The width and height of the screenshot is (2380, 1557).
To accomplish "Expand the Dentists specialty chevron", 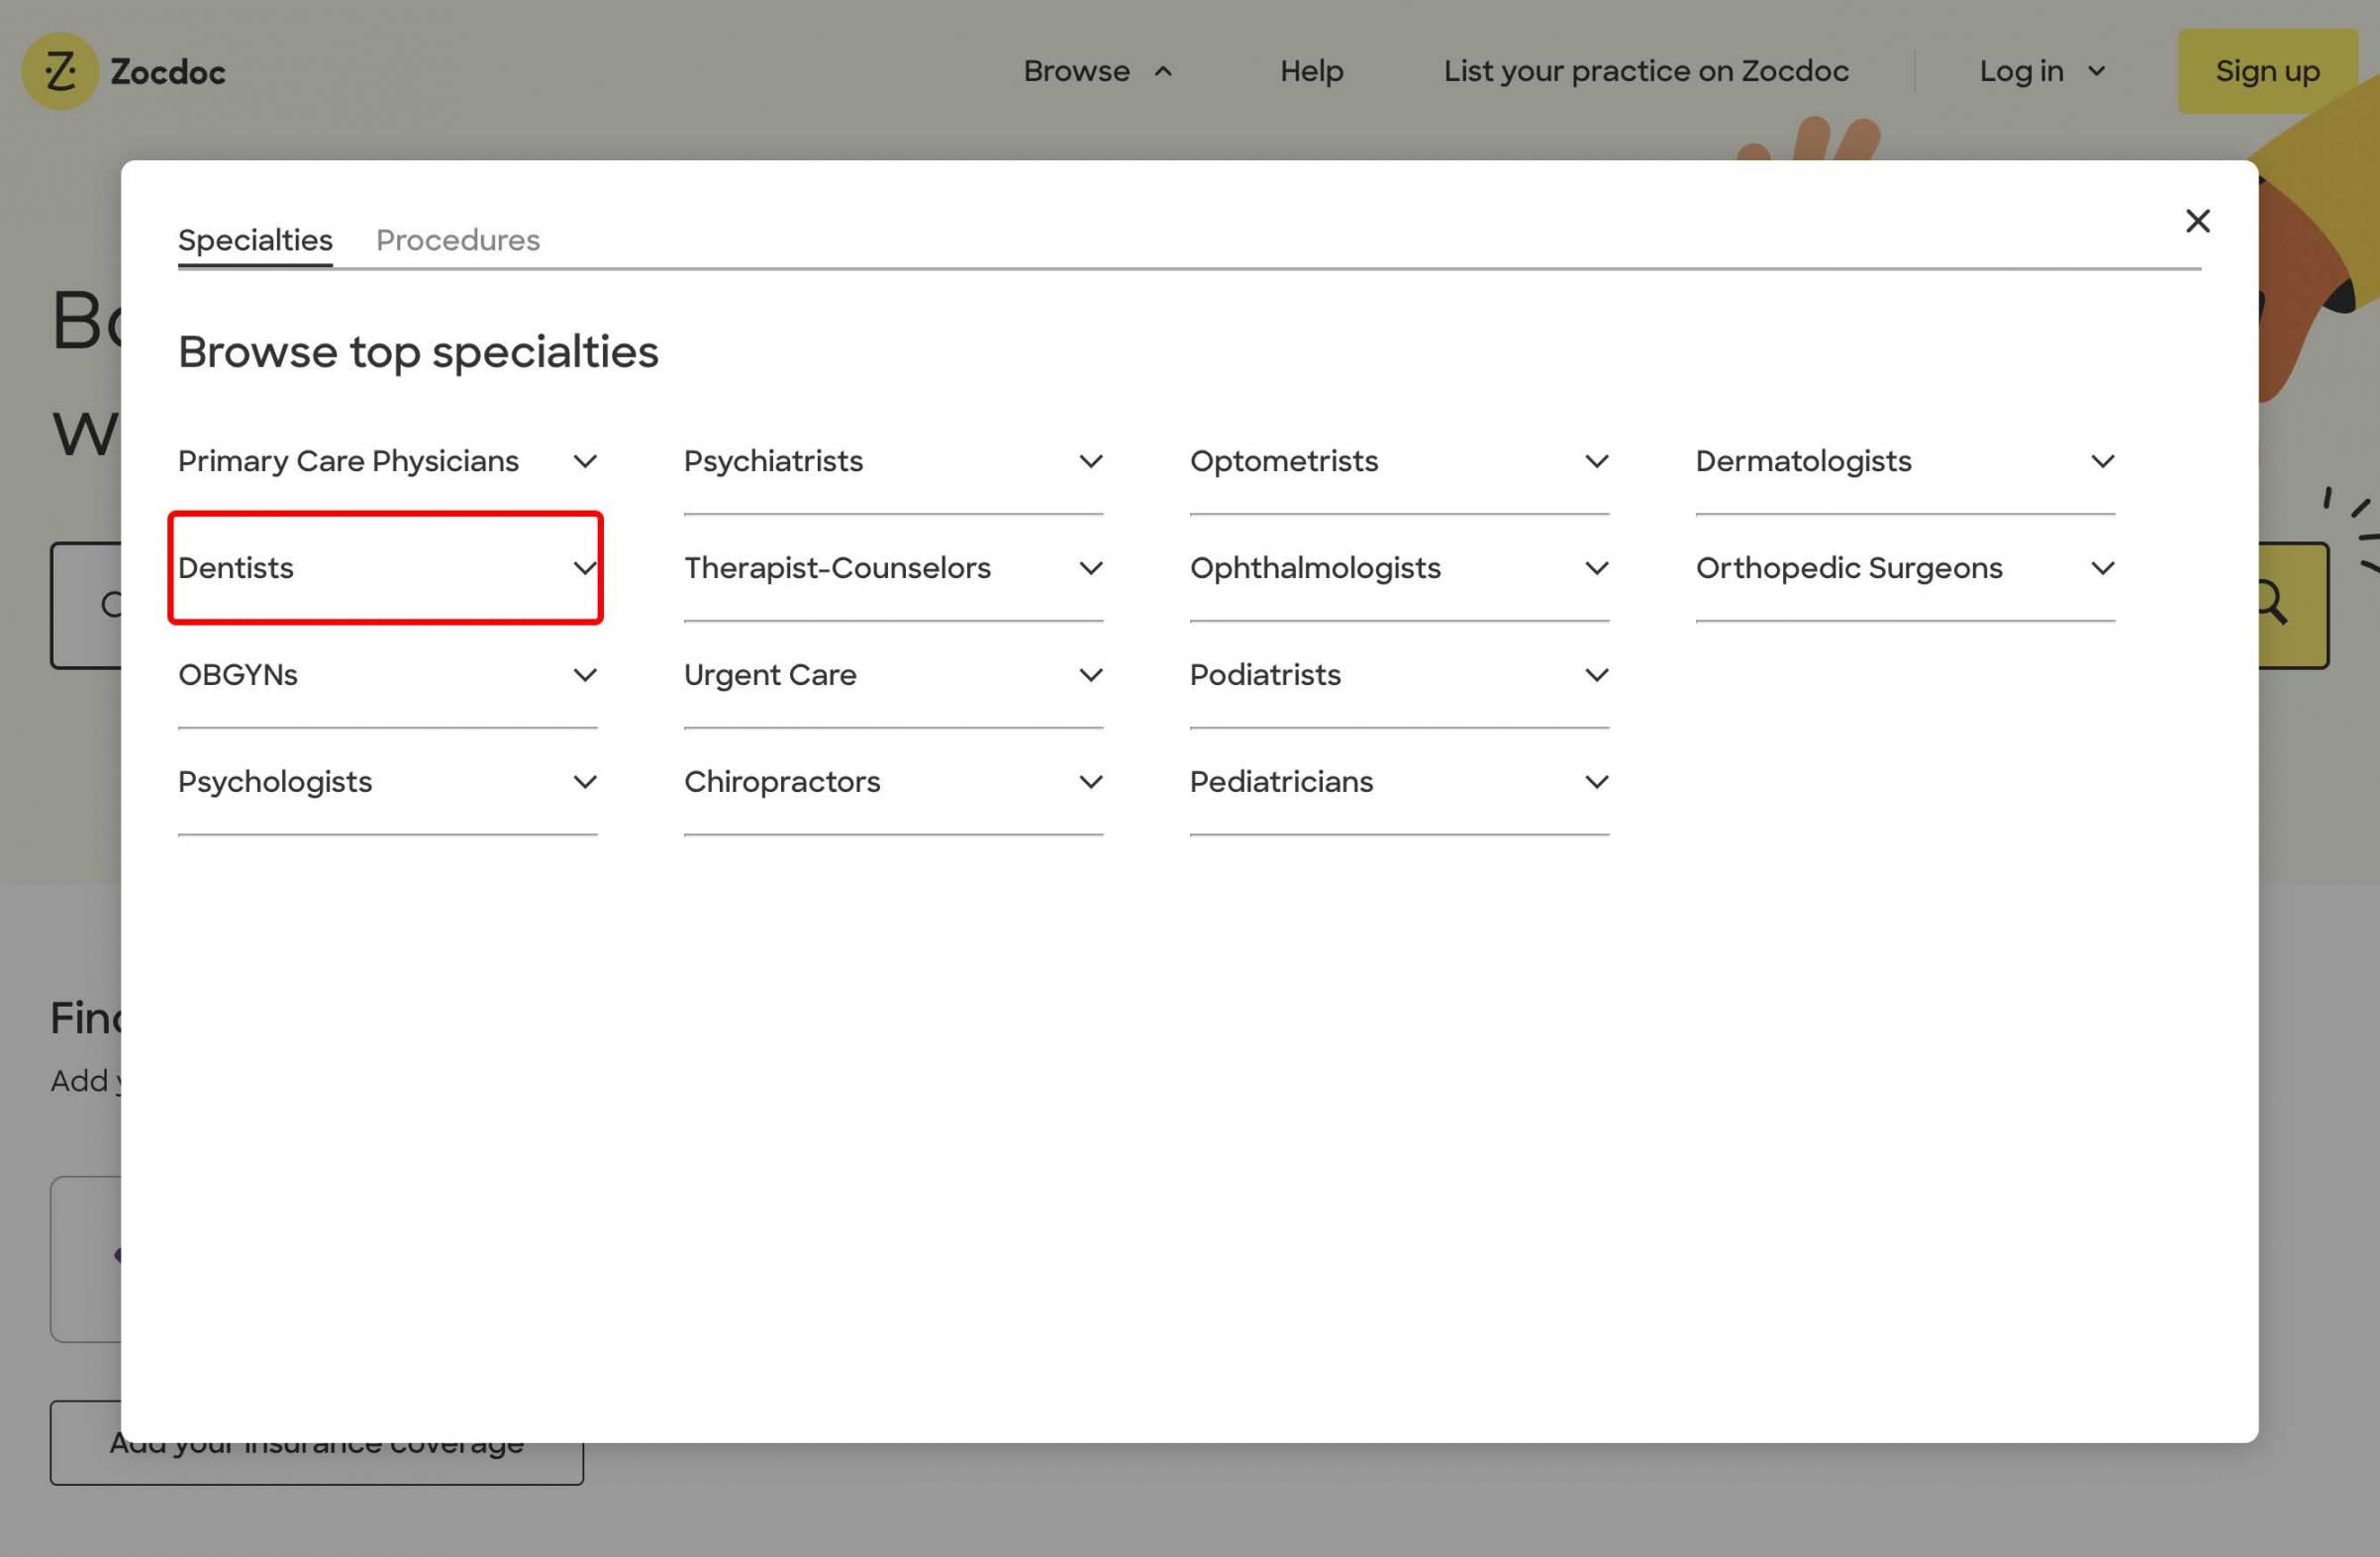I will [585, 568].
